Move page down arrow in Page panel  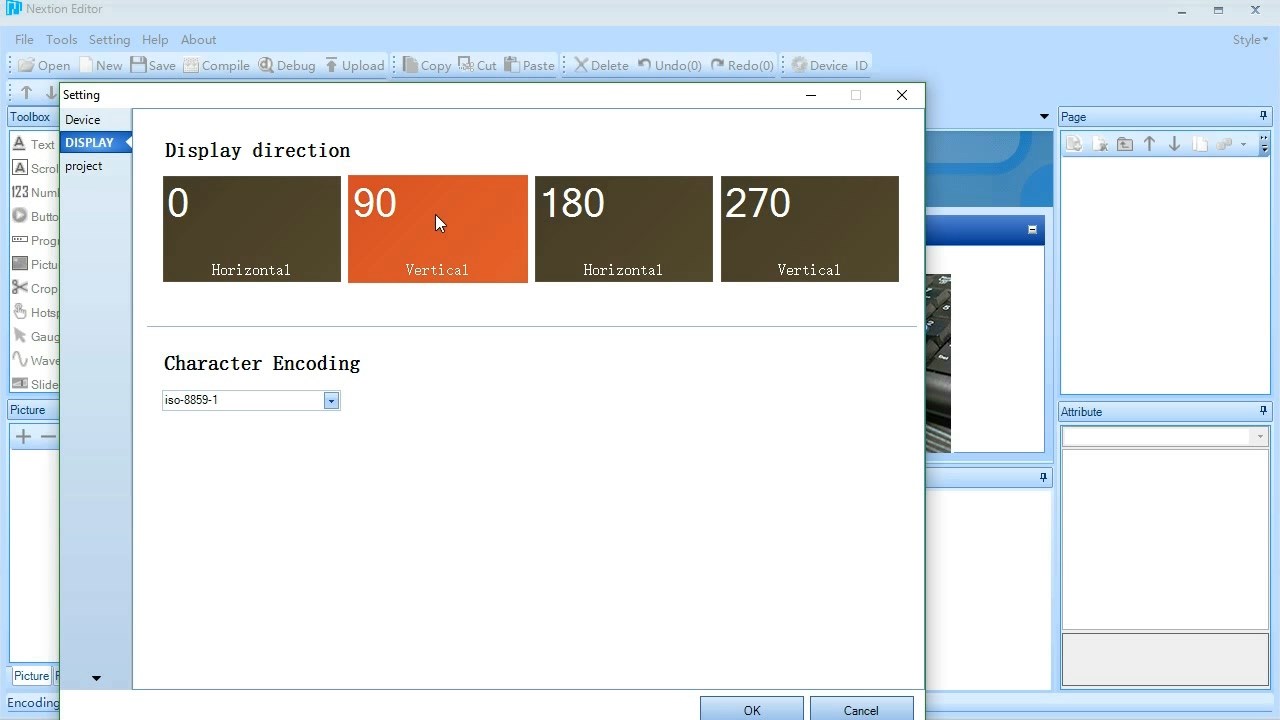click(x=1174, y=144)
